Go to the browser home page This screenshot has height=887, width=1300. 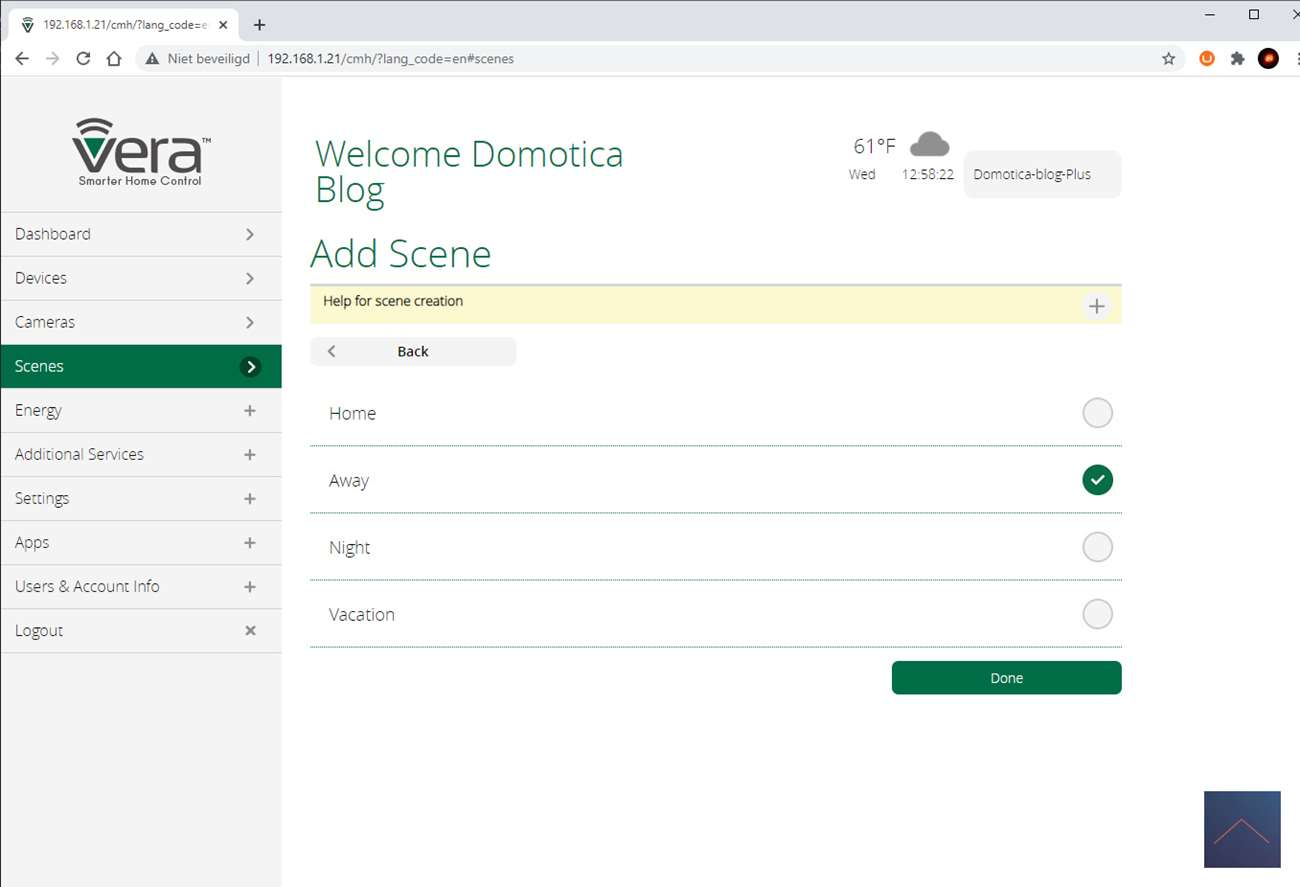pyautogui.click(x=114, y=59)
